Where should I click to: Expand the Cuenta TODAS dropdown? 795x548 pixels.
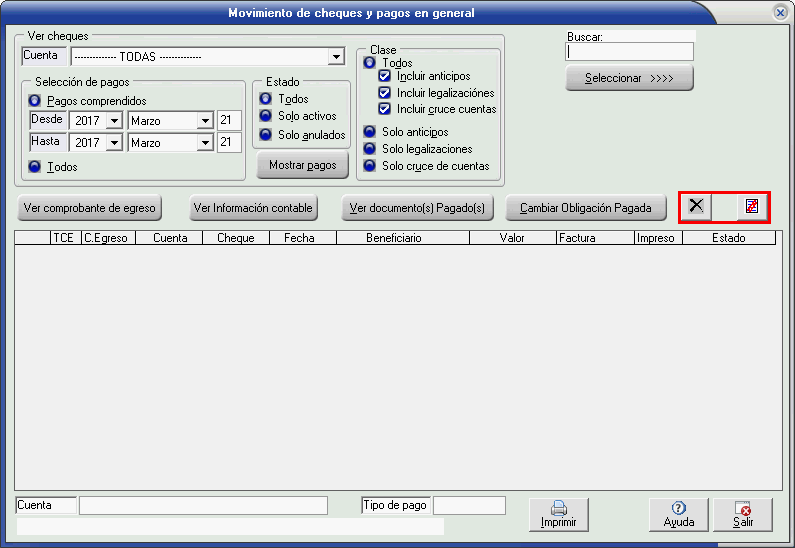pyautogui.click(x=336, y=57)
